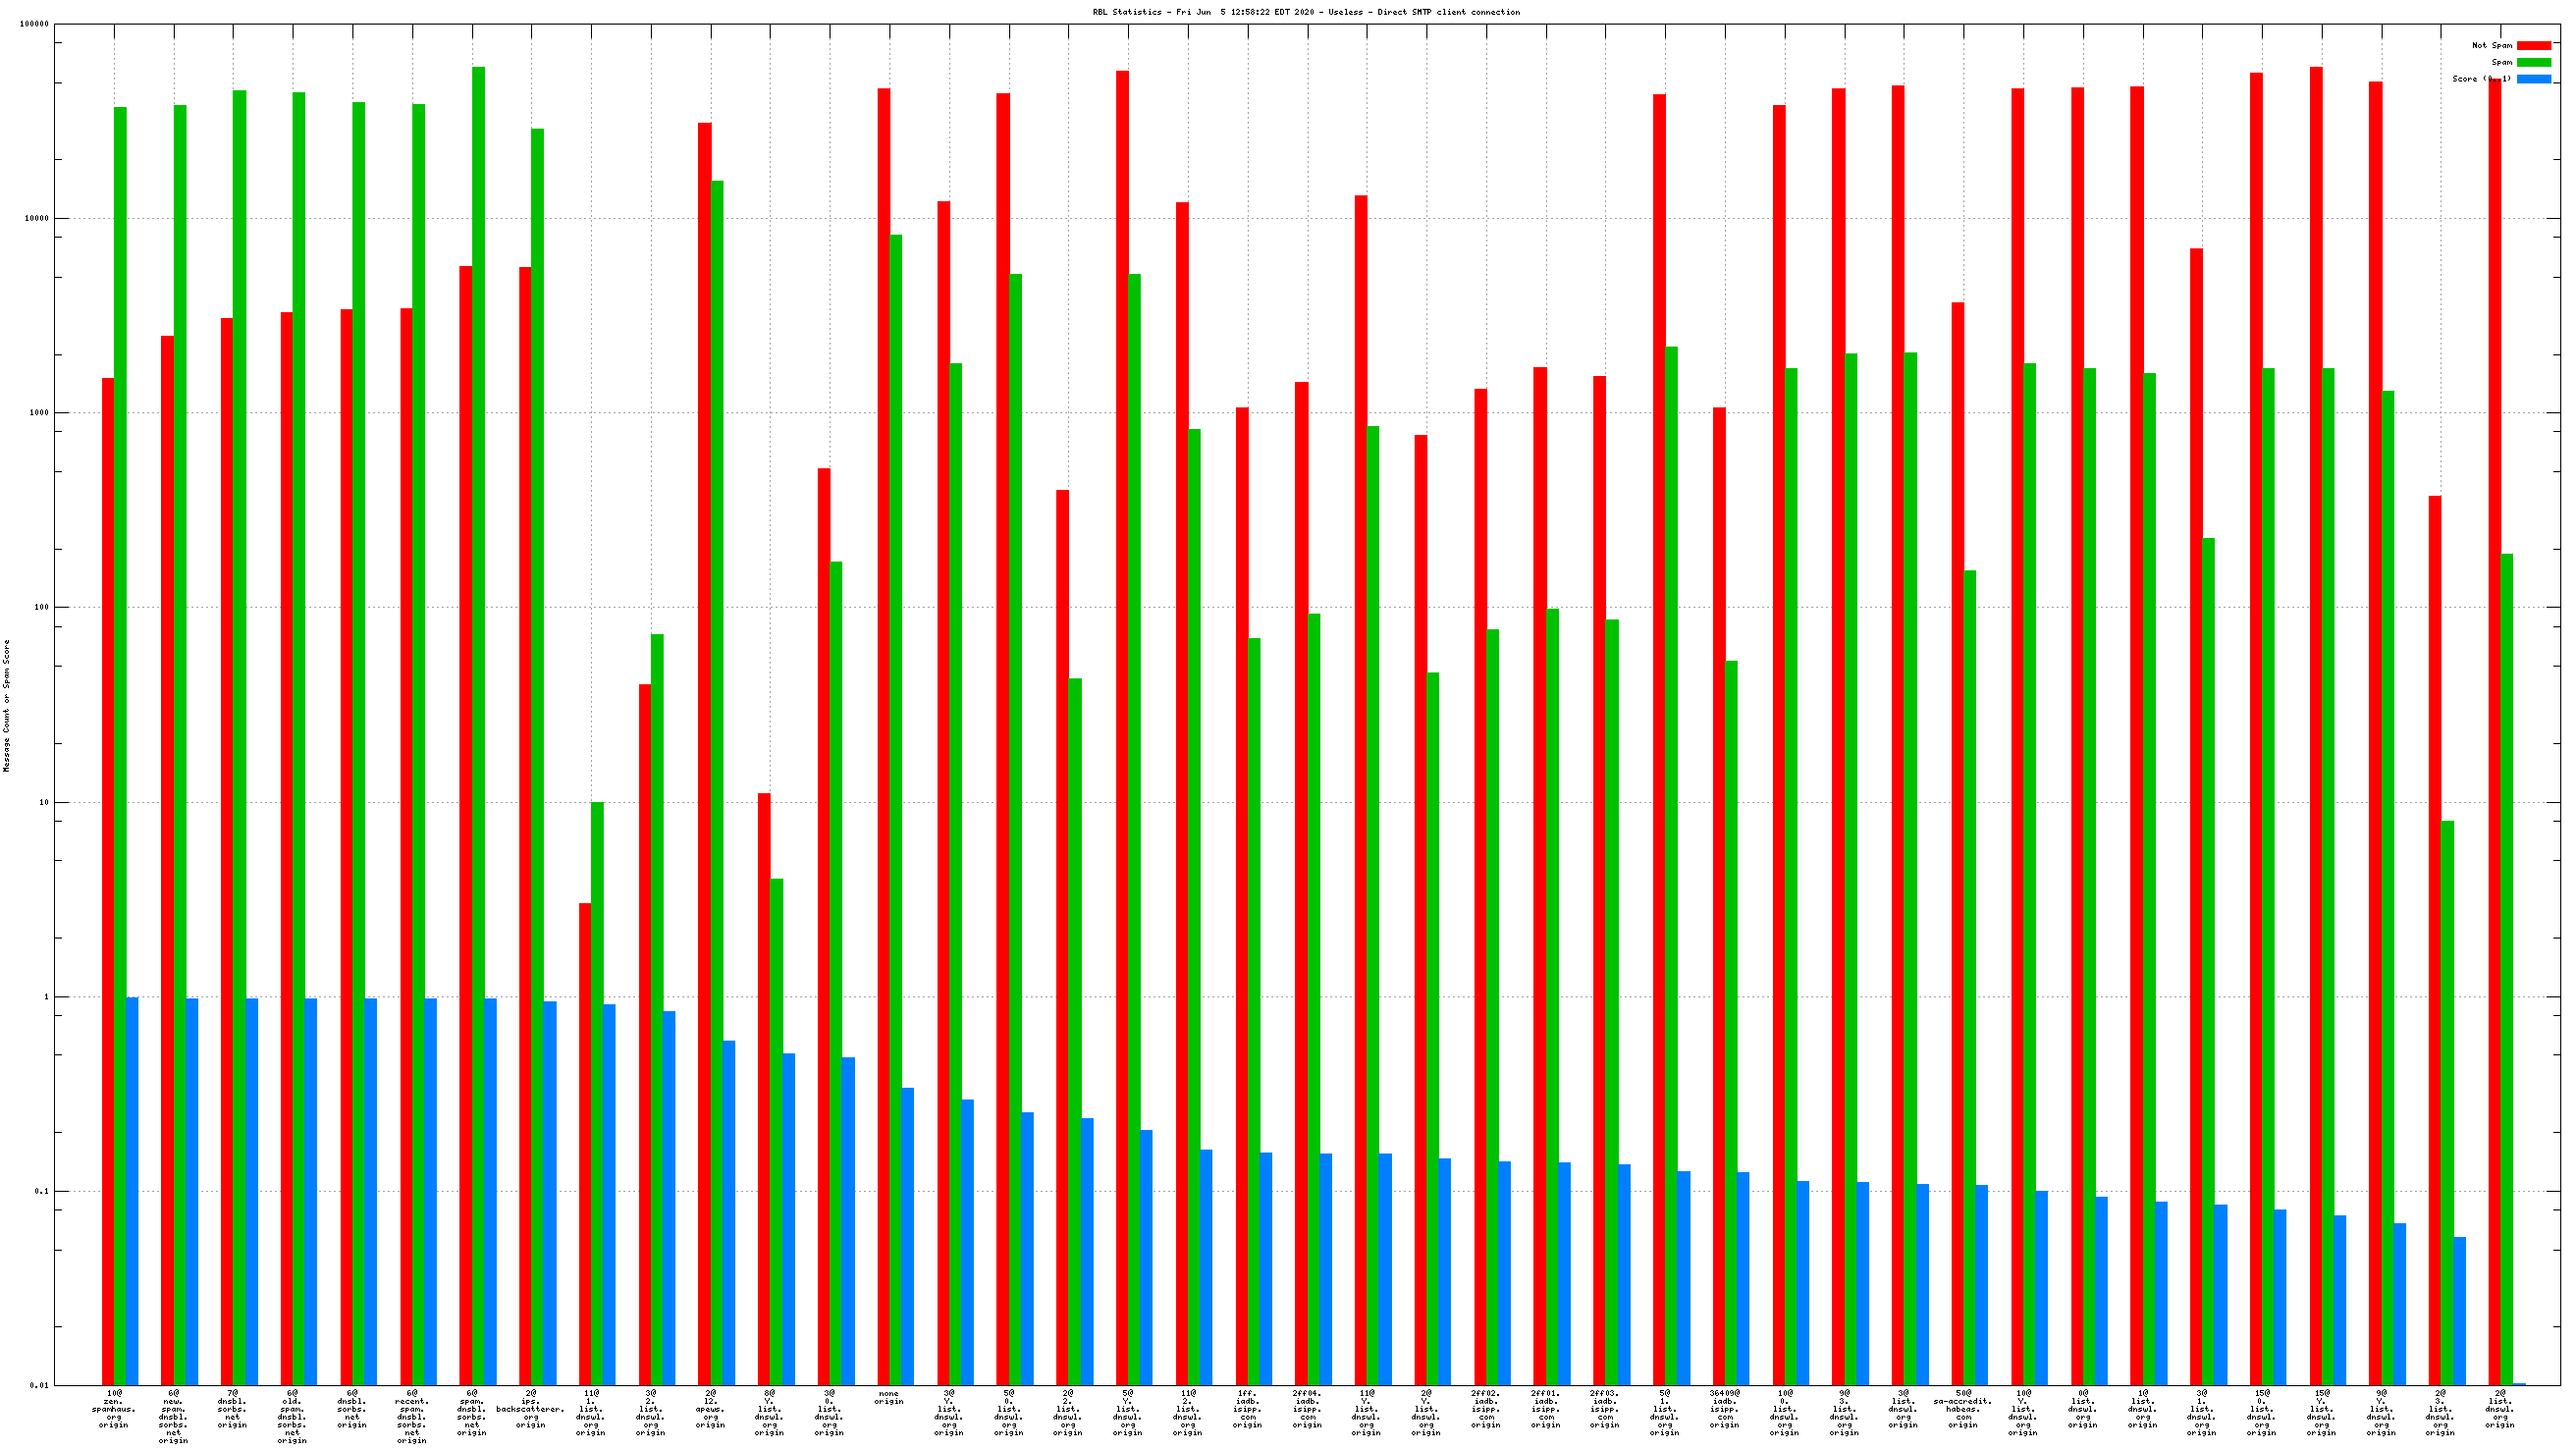This screenshot has width=2576, height=1449.
Task: Click the 0.01 y-axis tick label
Action: point(39,1385)
